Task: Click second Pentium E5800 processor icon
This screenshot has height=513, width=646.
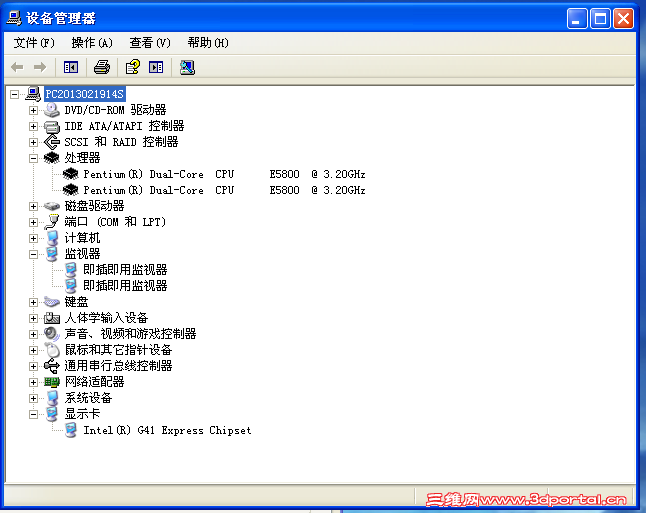Action: (x=71, y=190)
